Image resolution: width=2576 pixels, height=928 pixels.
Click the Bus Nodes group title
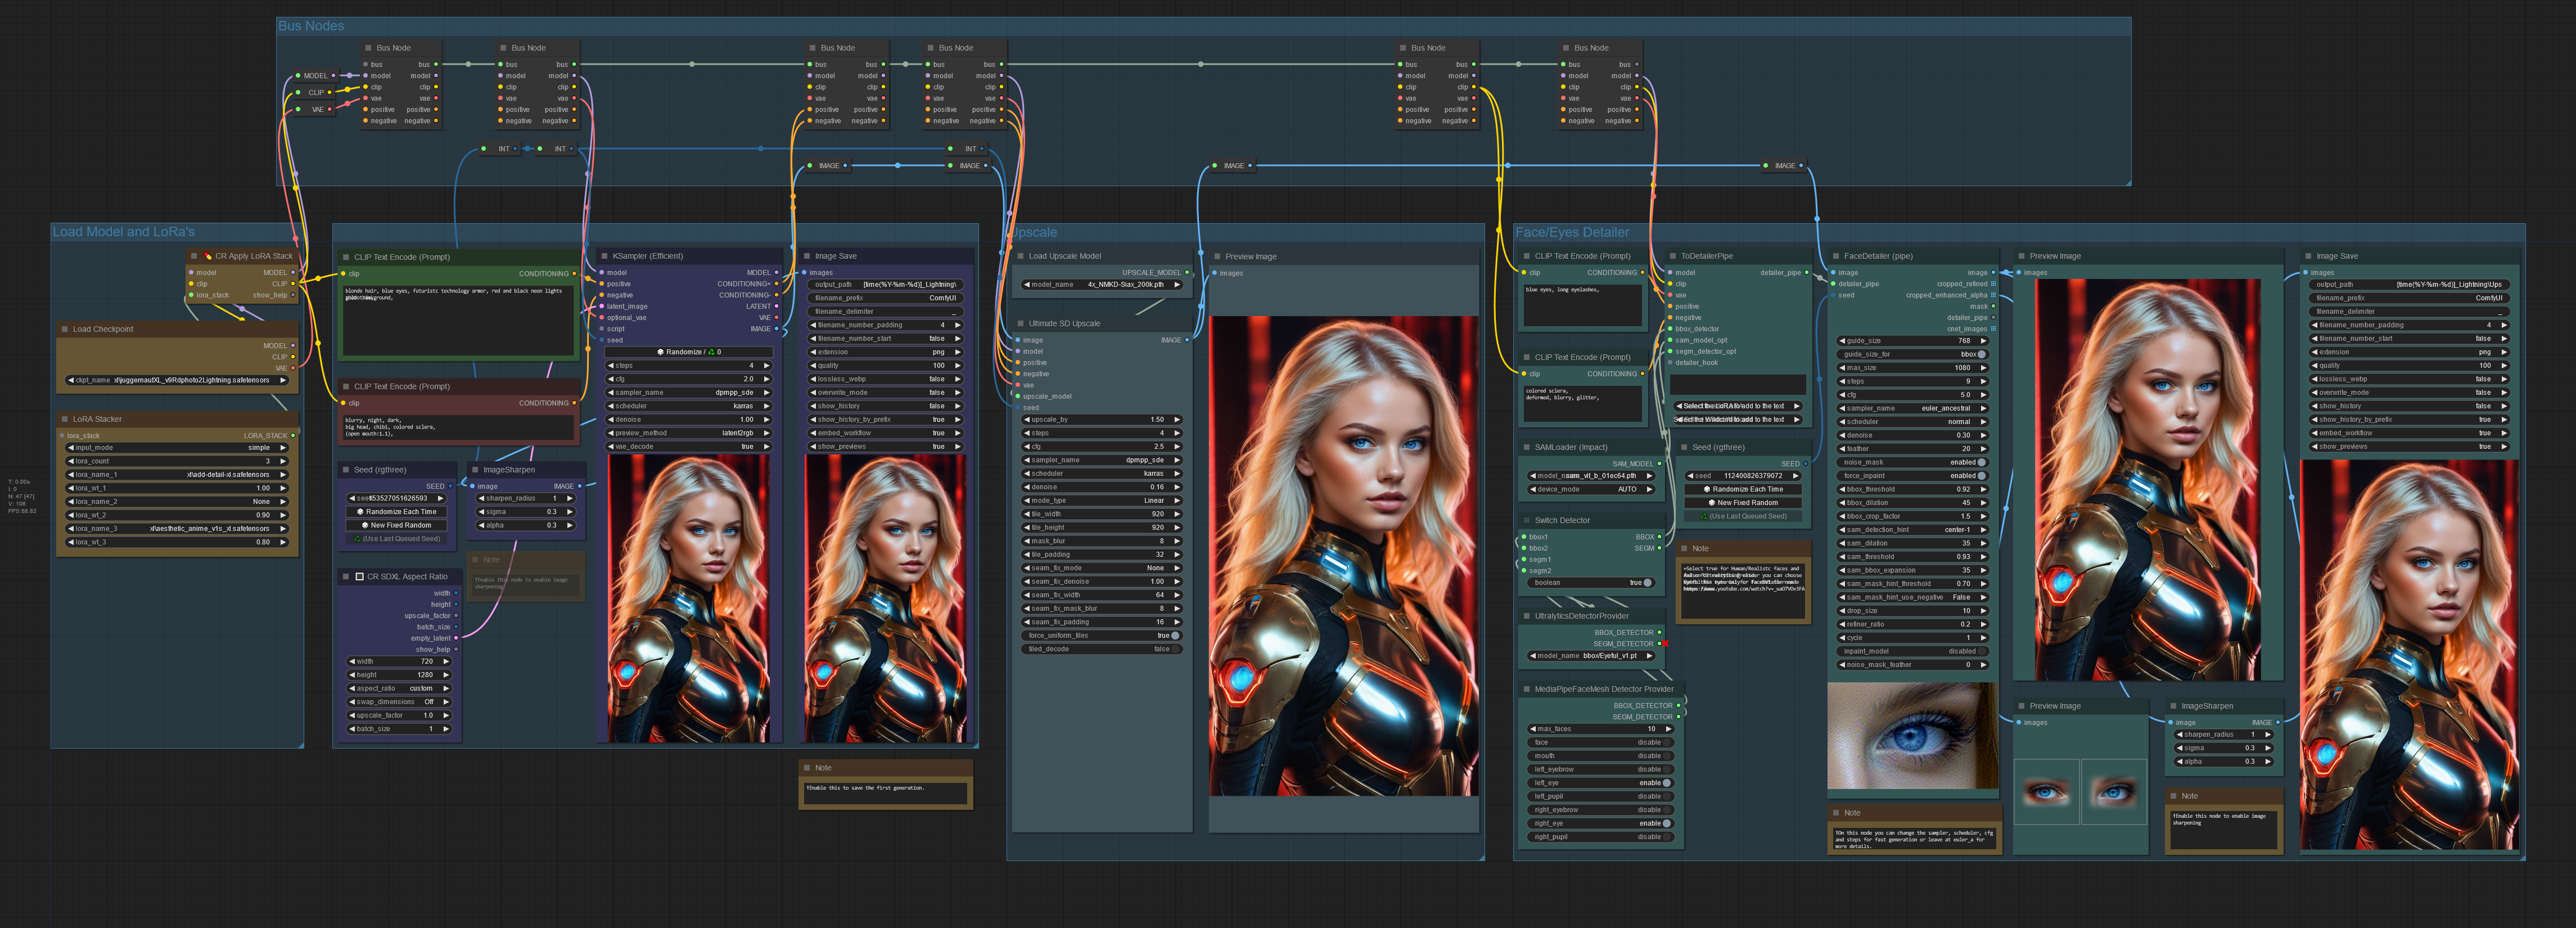coord(310,26)
